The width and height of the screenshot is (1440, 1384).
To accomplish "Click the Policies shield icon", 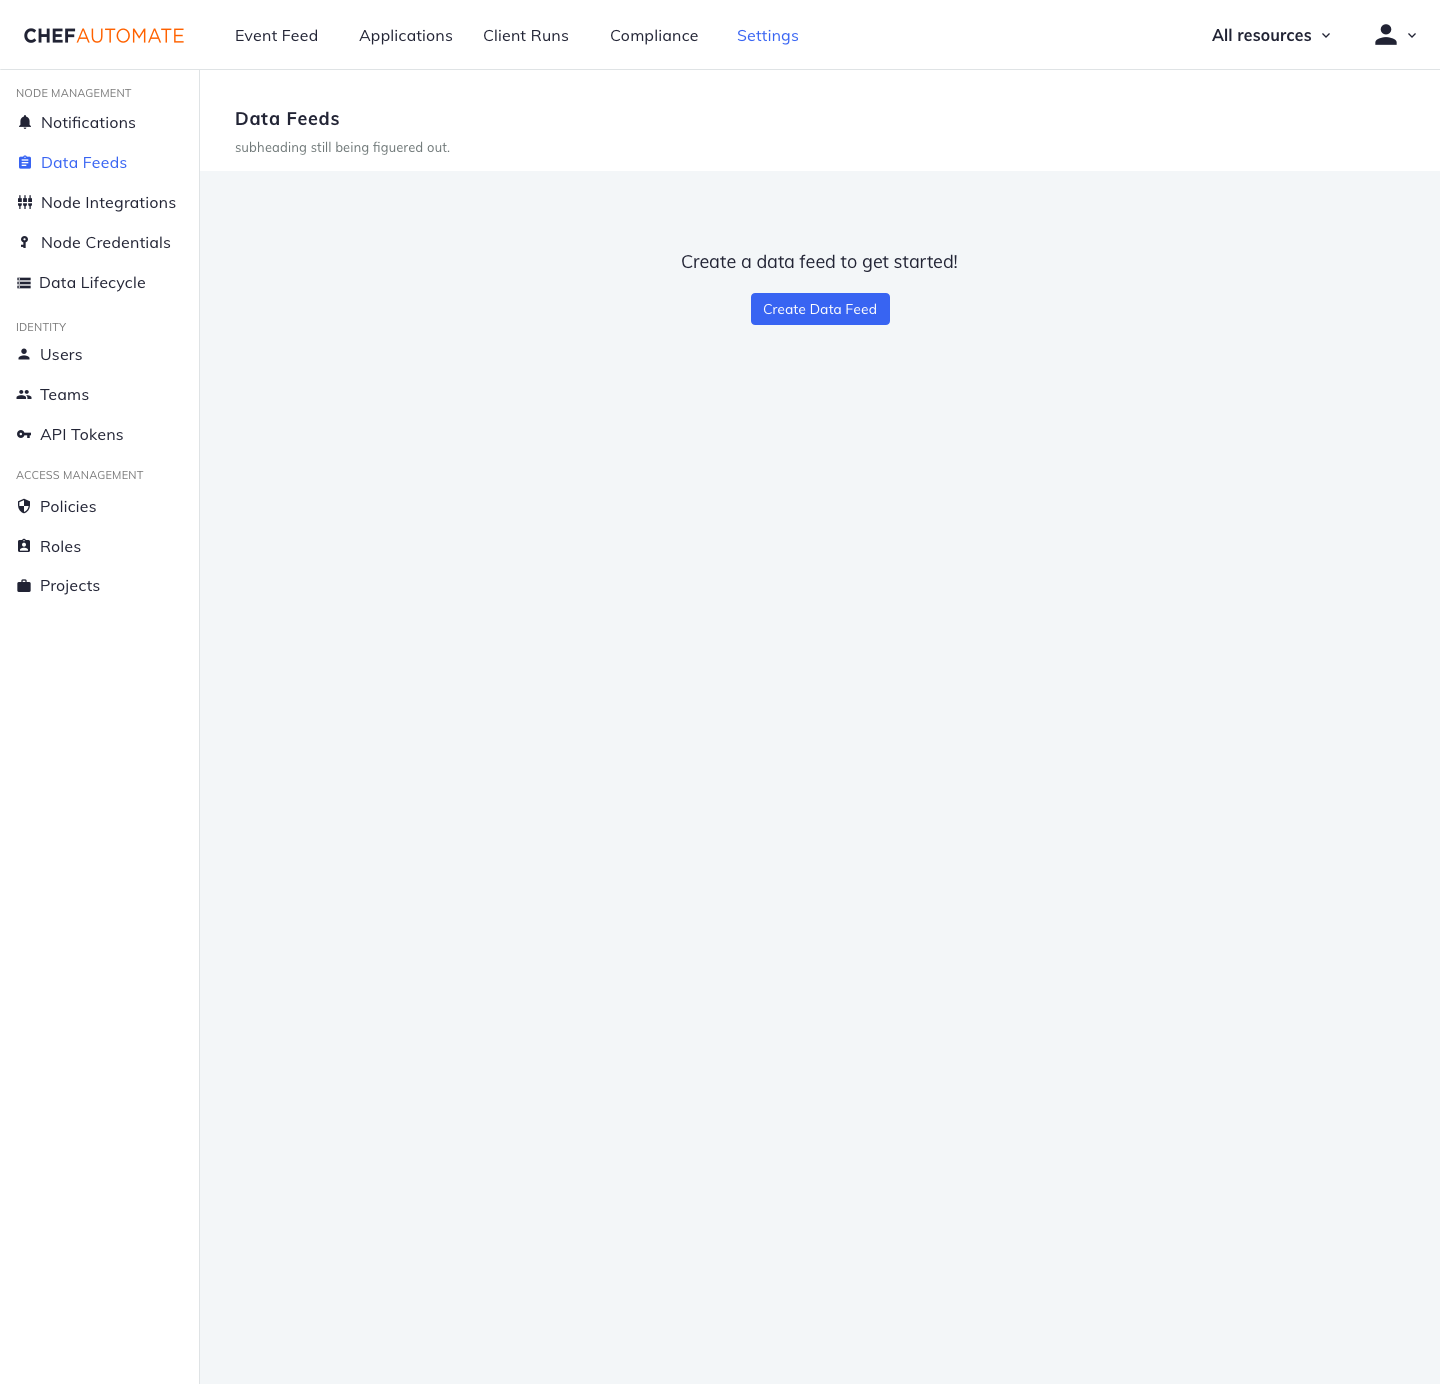I will 24,506.
